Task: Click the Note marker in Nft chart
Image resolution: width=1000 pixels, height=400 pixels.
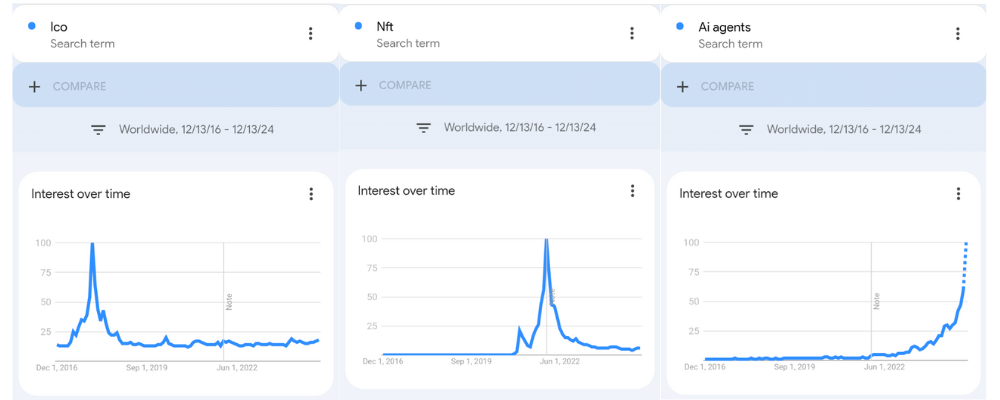Action: [552, 297]
